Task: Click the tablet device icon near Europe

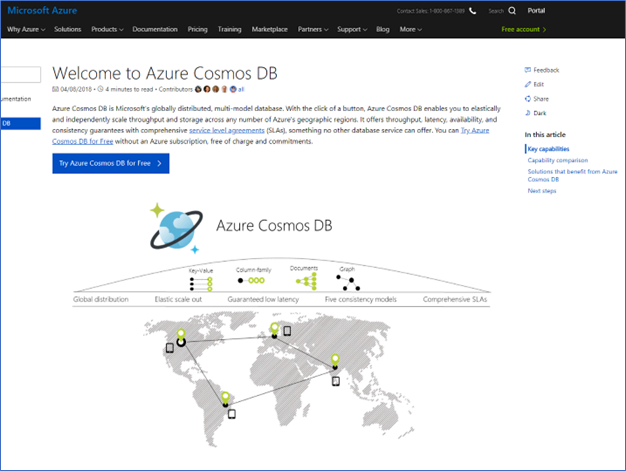Action: pyautogui.click(x=287, y=331)
